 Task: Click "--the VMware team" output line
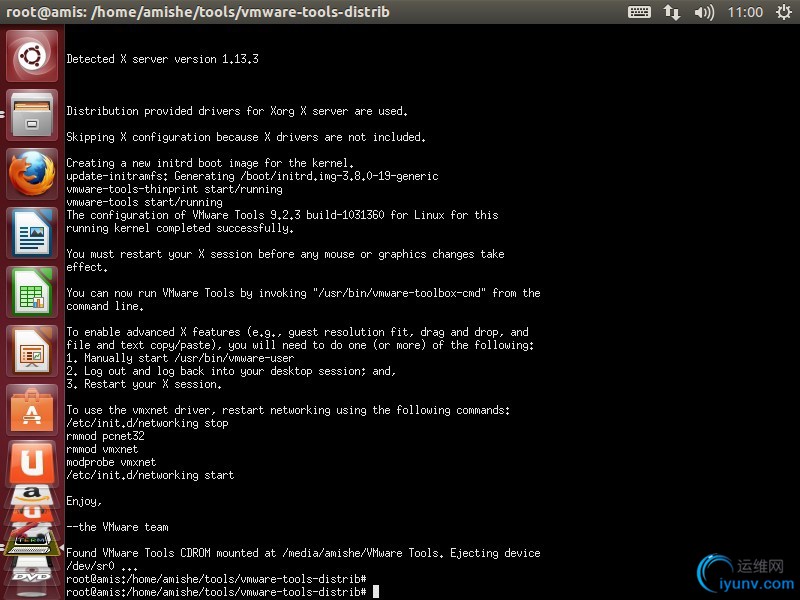point(117,527)
